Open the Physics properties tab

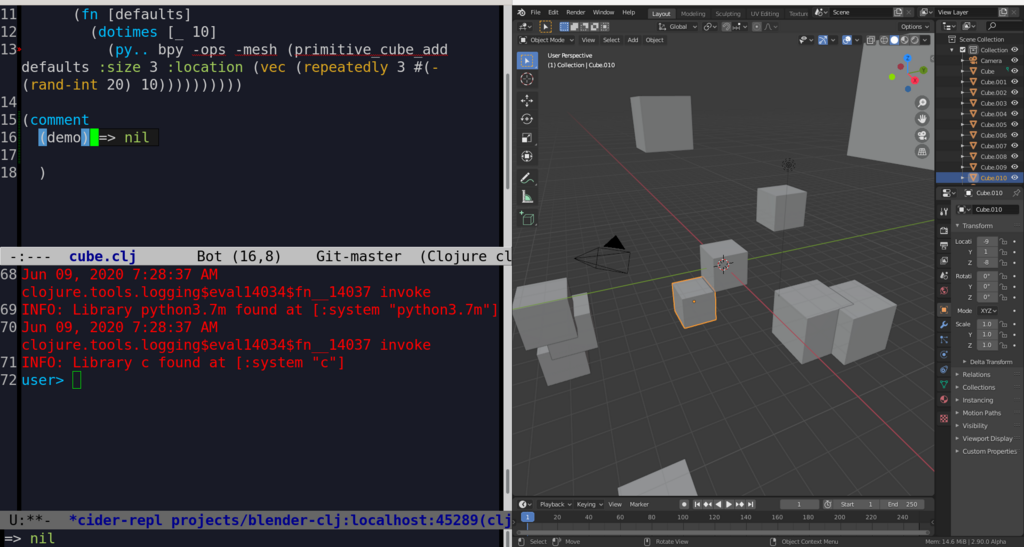point(944,354)
